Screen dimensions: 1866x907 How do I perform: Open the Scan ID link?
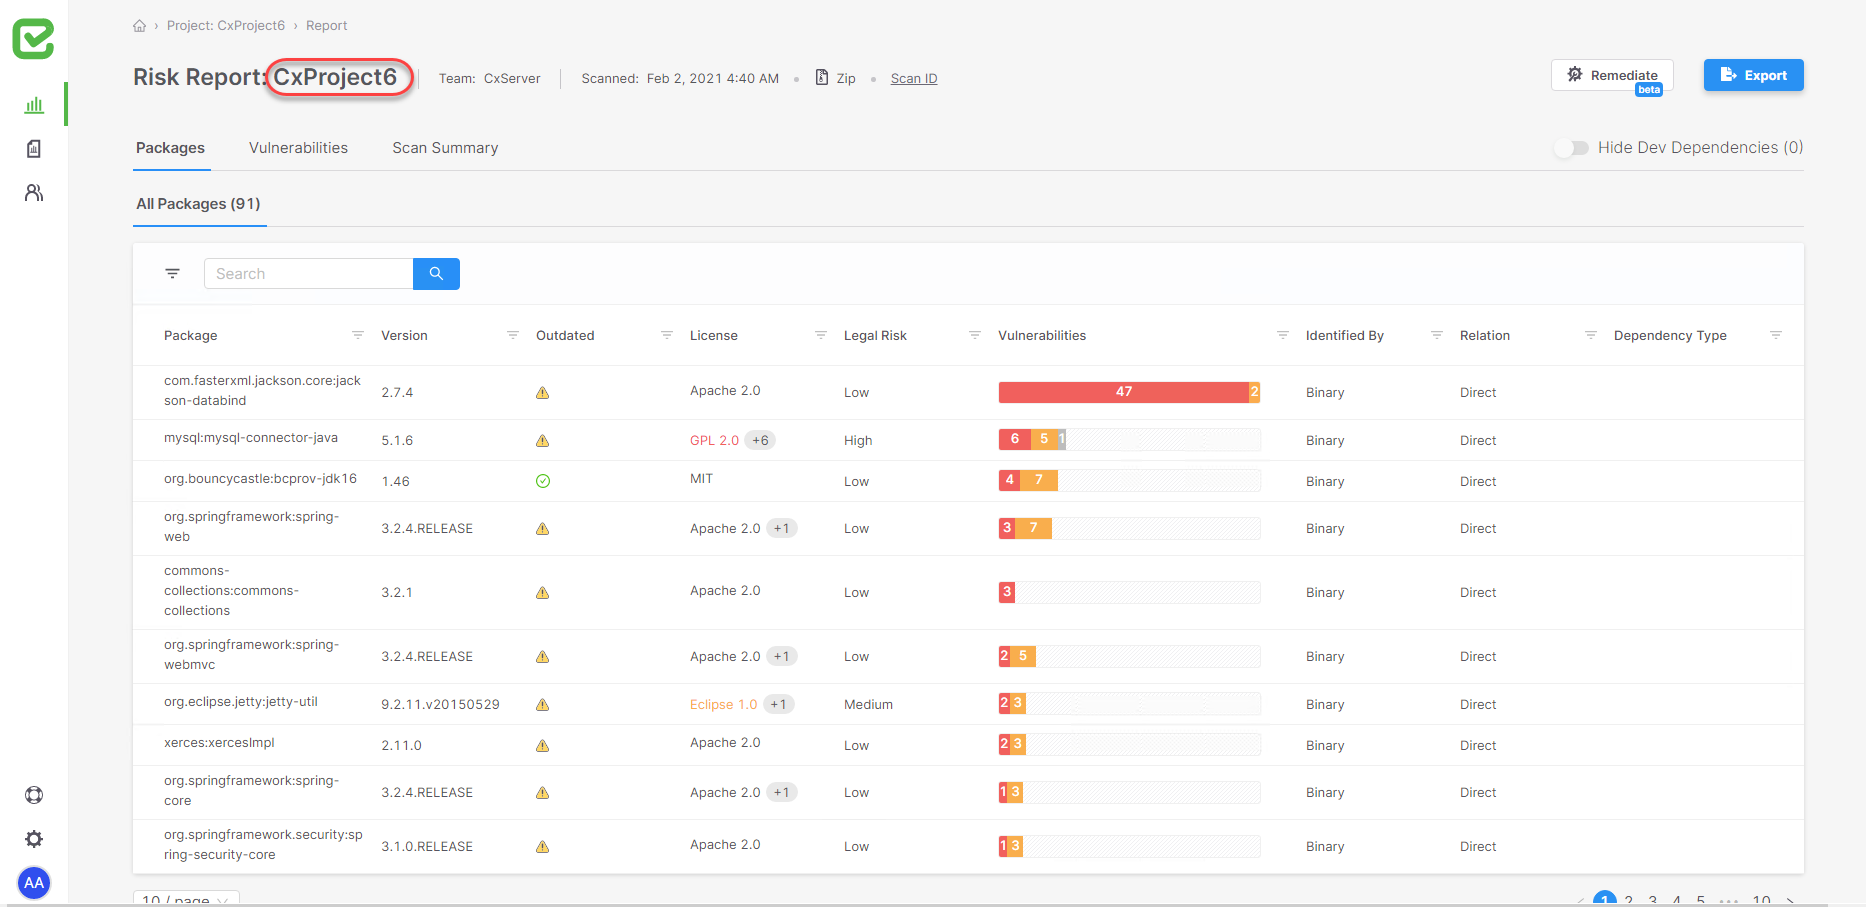coord(914,79)
